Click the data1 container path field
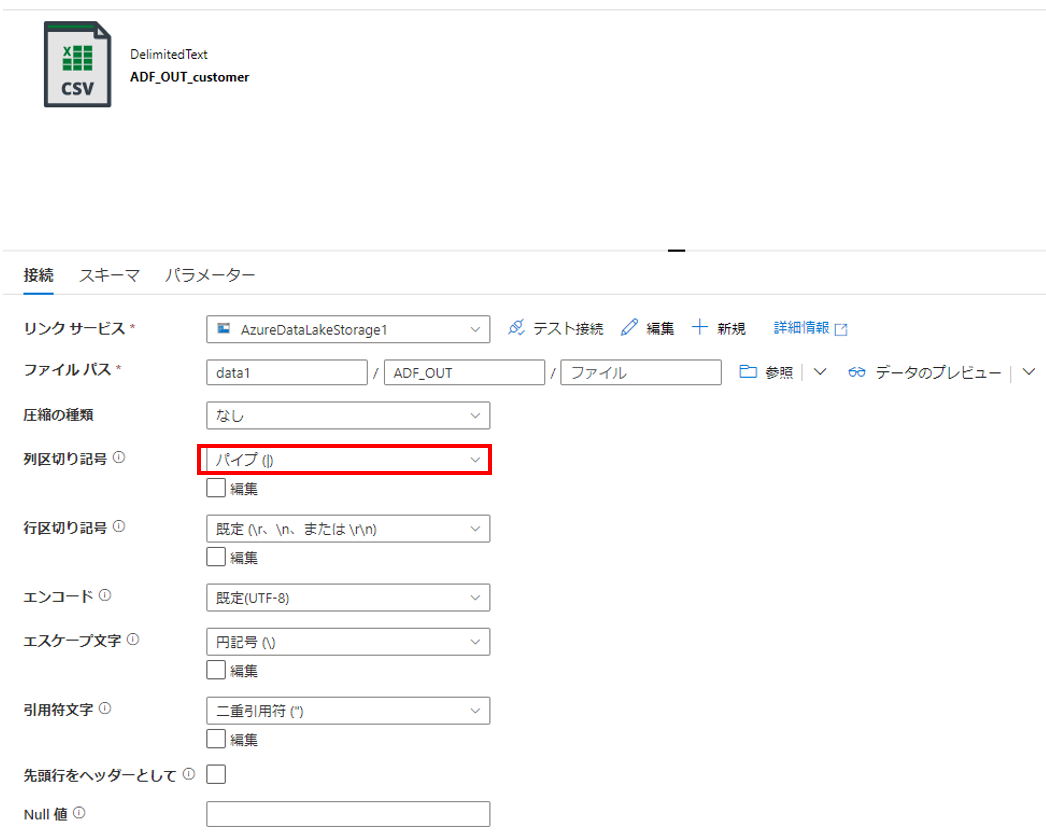 287,372
